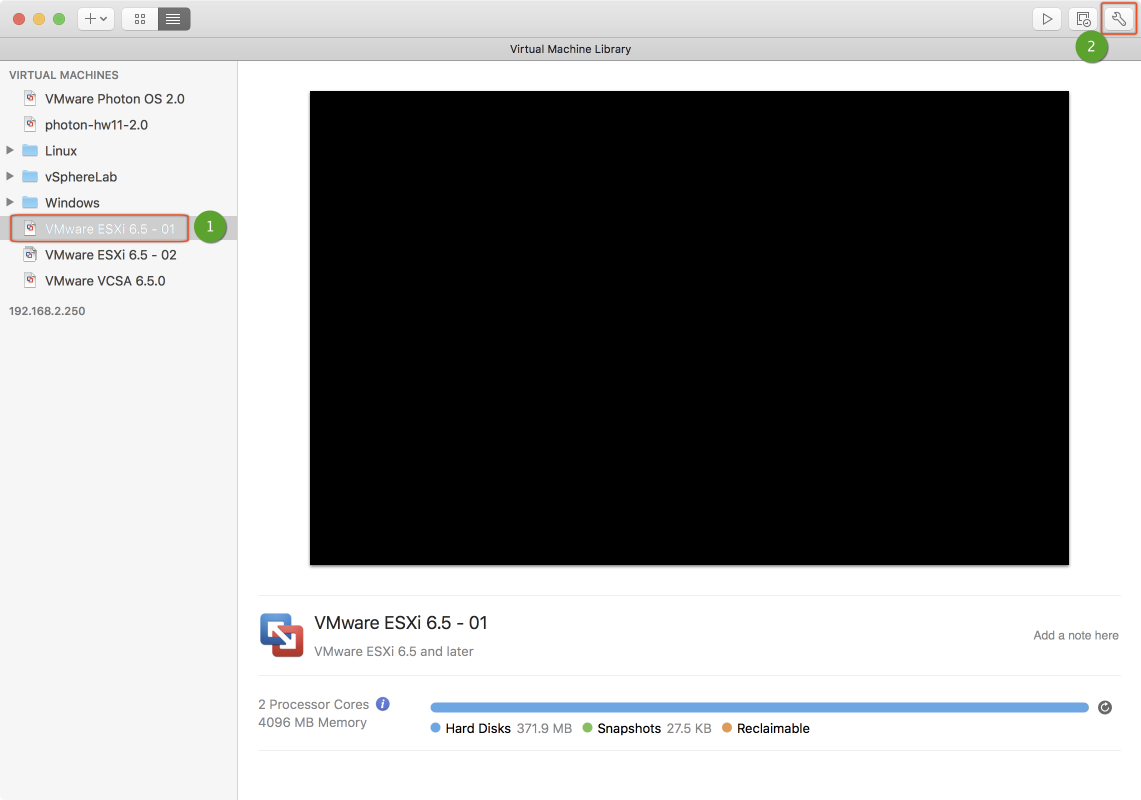Click the processor info icon
The height and width of the screenshot is (800, 1141).
click(x=382, y=704)
